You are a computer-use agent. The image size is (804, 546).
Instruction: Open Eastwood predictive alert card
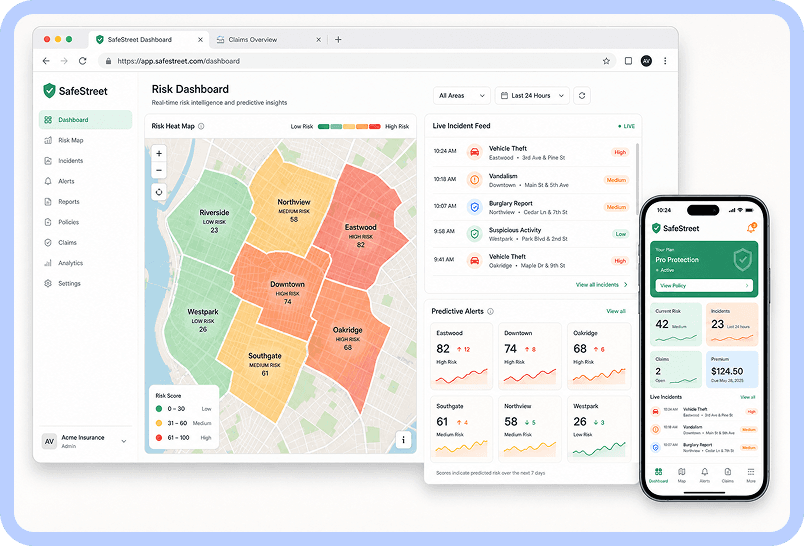point(461,356)
